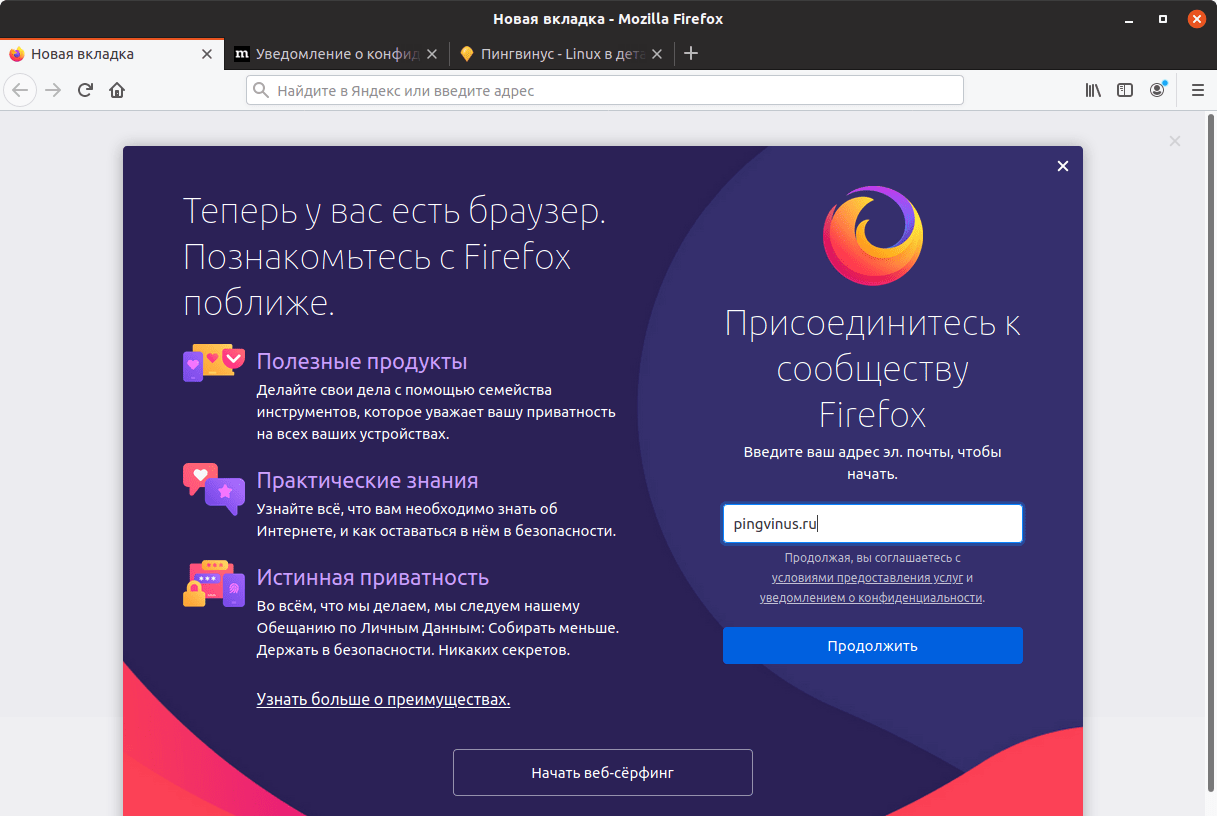This screenshot has width=1217, height=816.
Task: Click the 'Практические знания' heading
Action: point(368,480)
